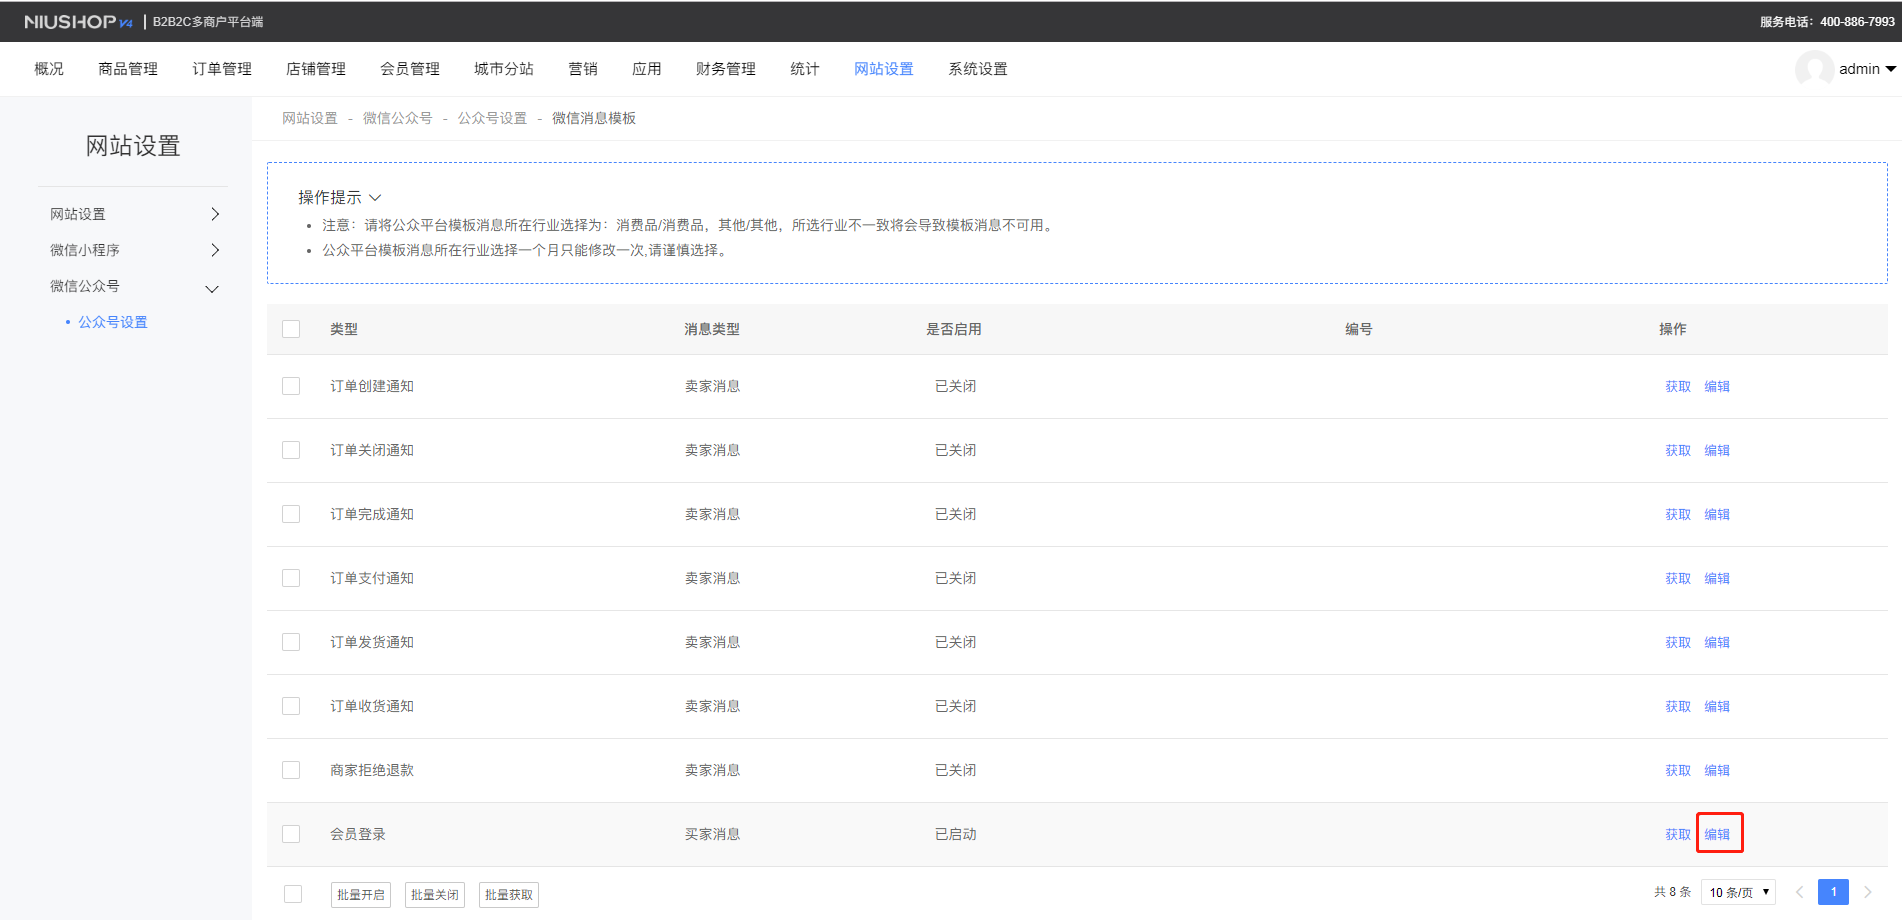The image size is (1902, 920).
Task: Open the 10 条/页 page size dropdown
Action: (1738, 892)
